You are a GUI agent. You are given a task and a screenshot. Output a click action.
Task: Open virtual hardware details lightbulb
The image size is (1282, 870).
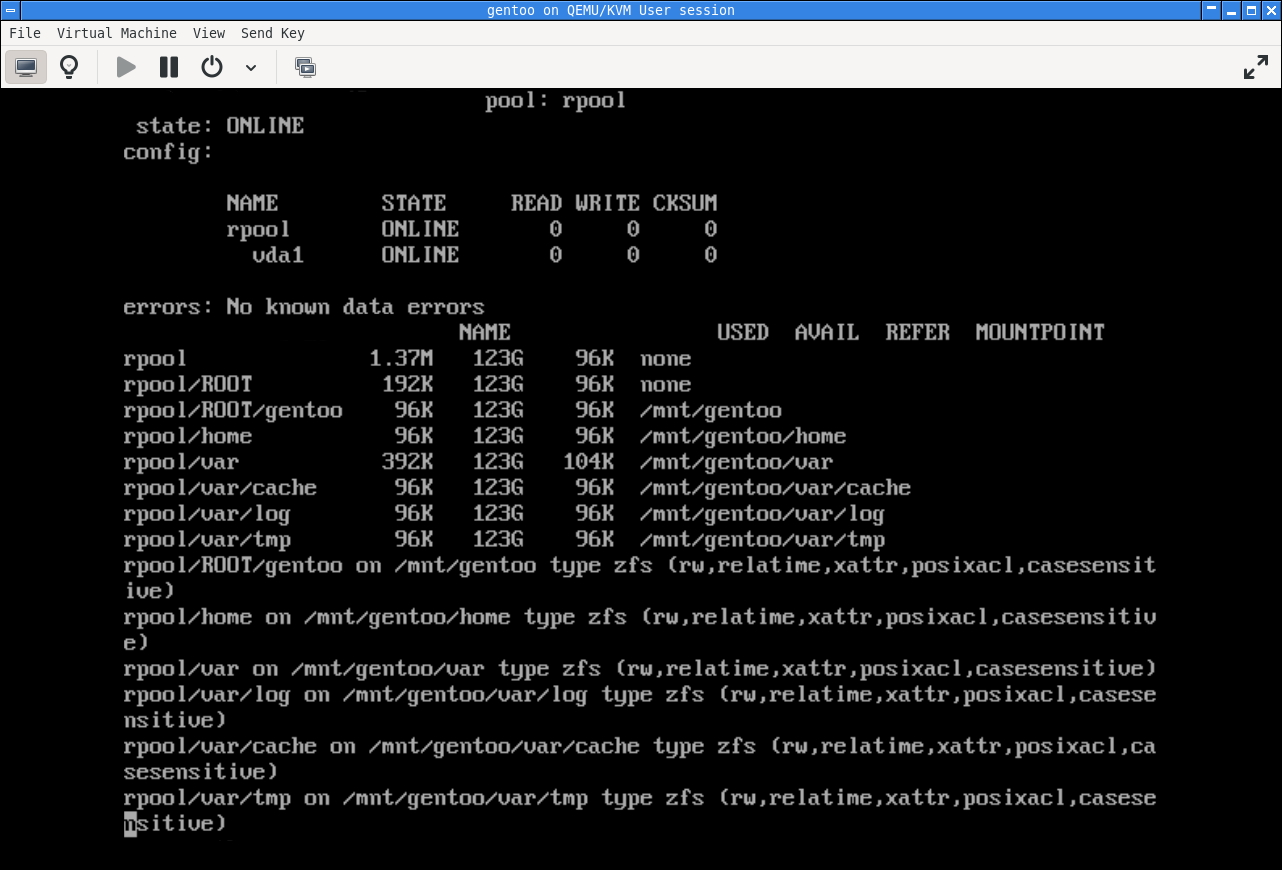(x=69, y=67)
